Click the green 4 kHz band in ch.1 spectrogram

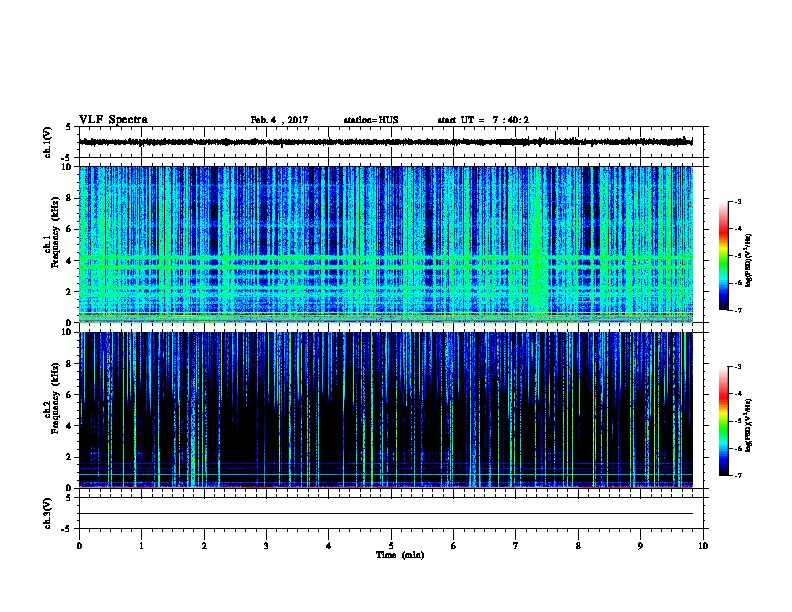(x=386, y=260)
